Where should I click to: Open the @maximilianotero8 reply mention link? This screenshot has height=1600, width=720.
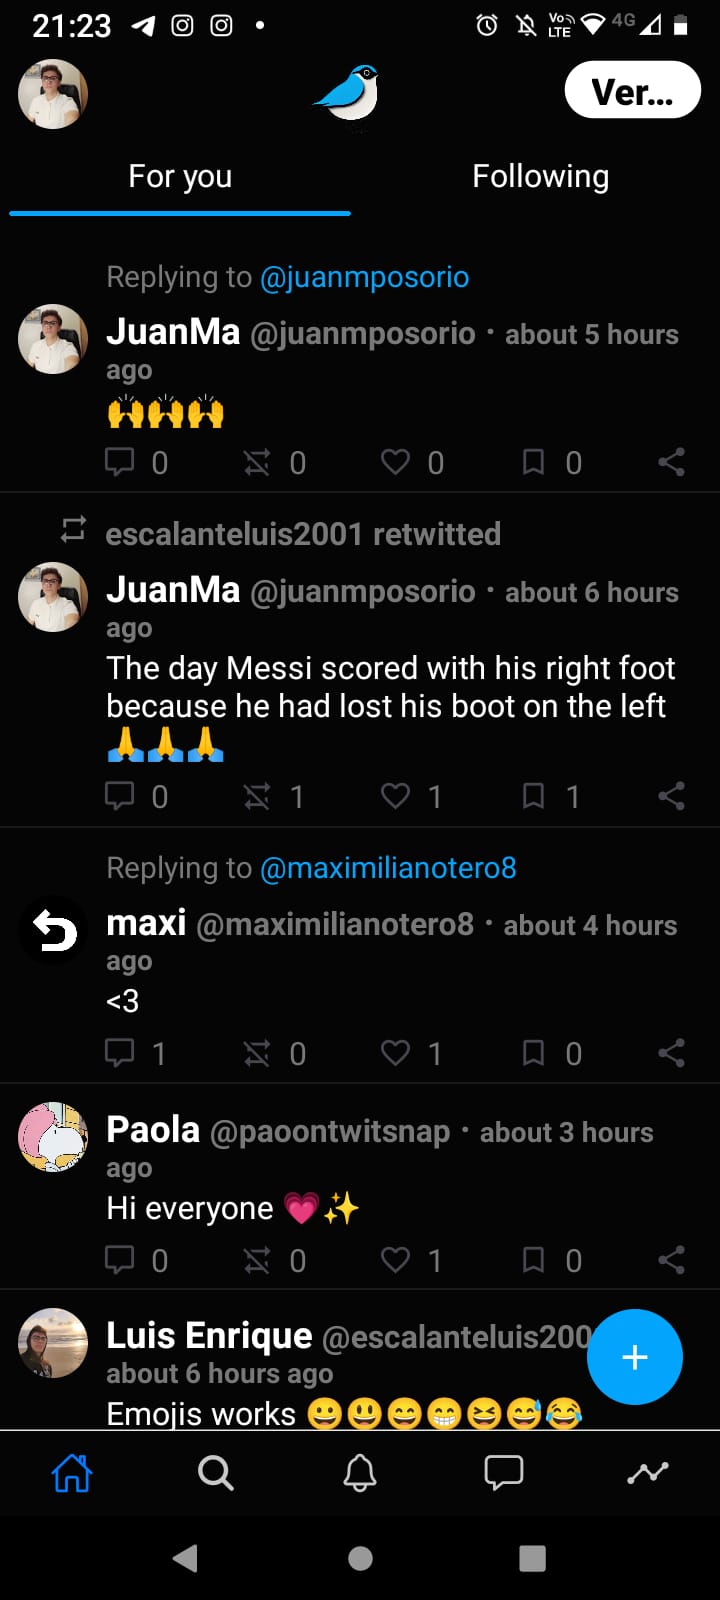388,868
